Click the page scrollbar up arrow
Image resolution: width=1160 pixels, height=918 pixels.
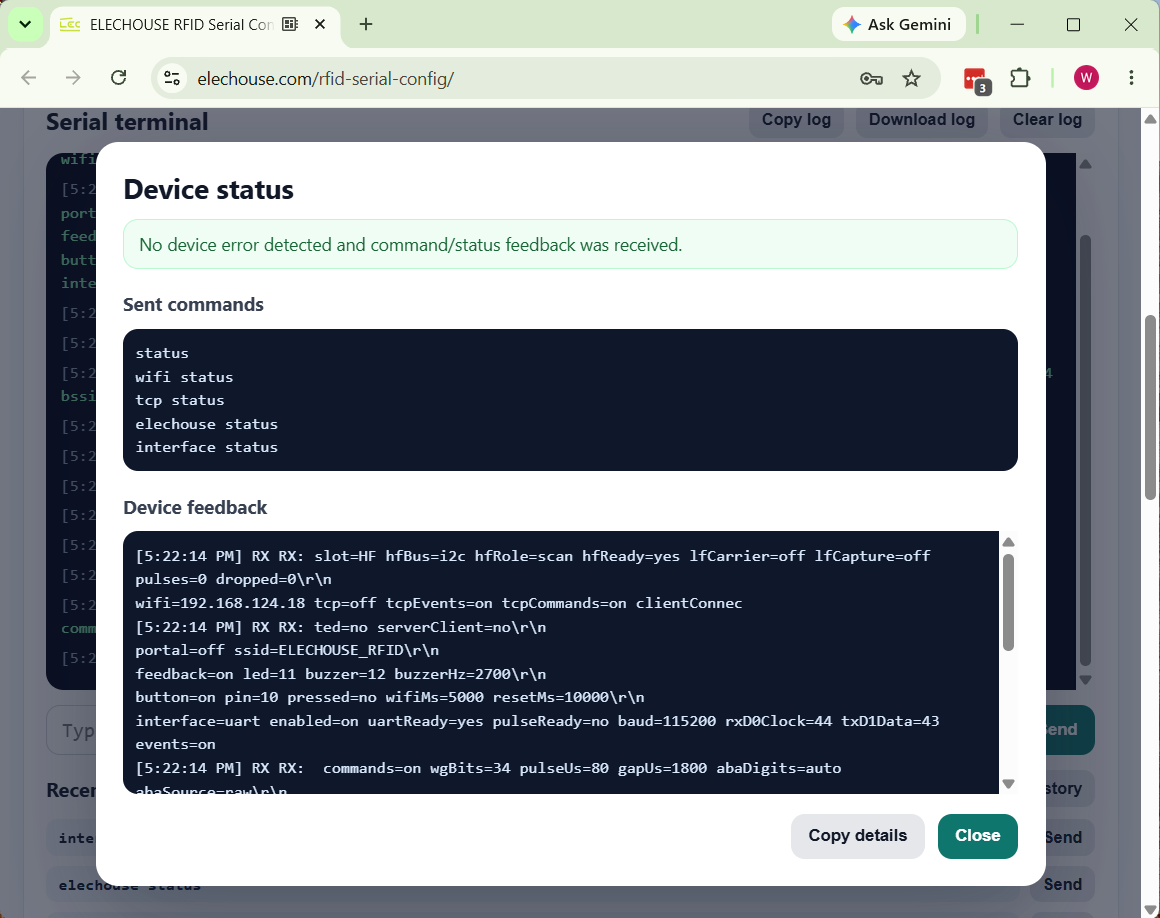(1150, 118)
